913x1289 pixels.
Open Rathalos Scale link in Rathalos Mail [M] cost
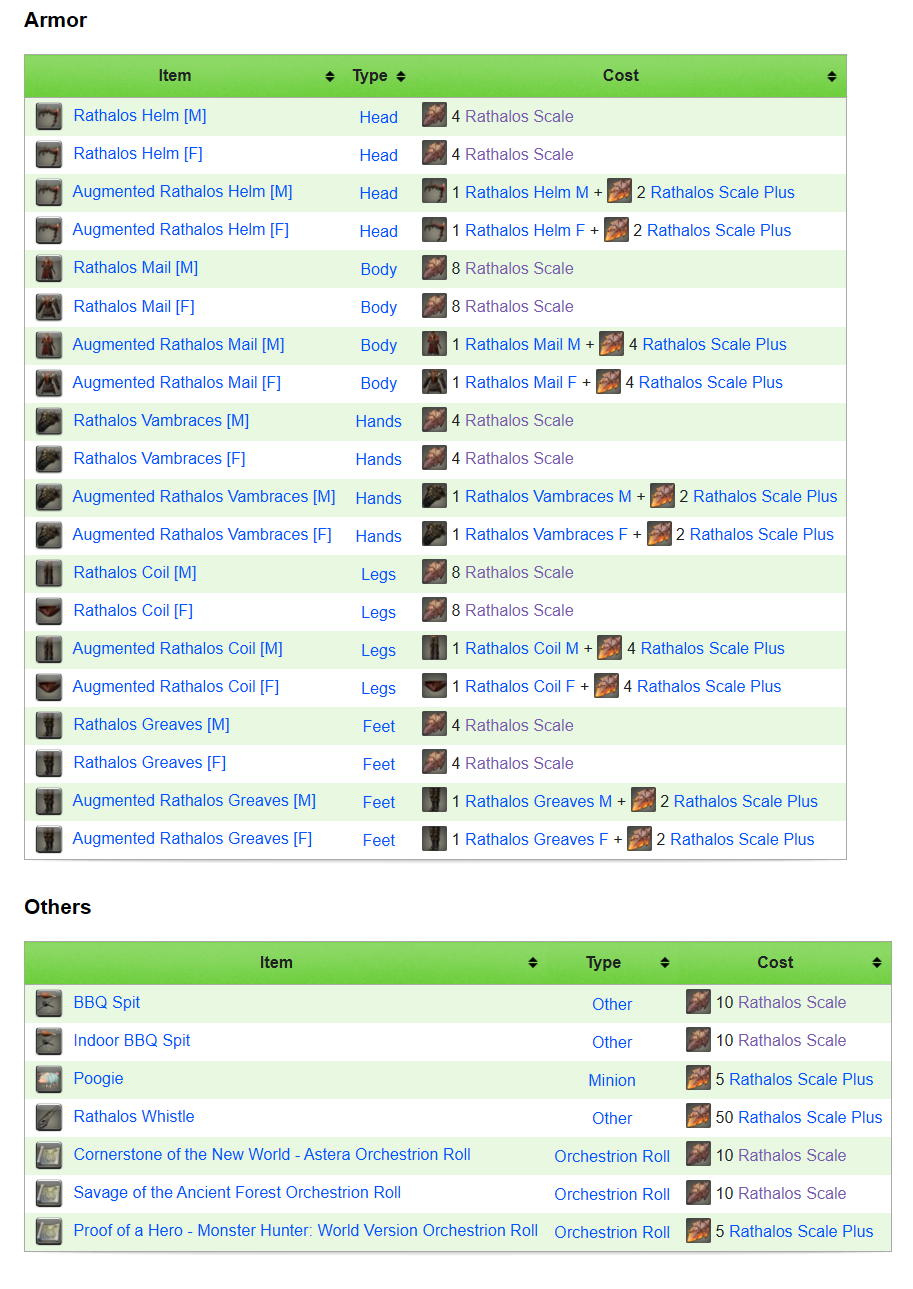(x=519, y=268)
